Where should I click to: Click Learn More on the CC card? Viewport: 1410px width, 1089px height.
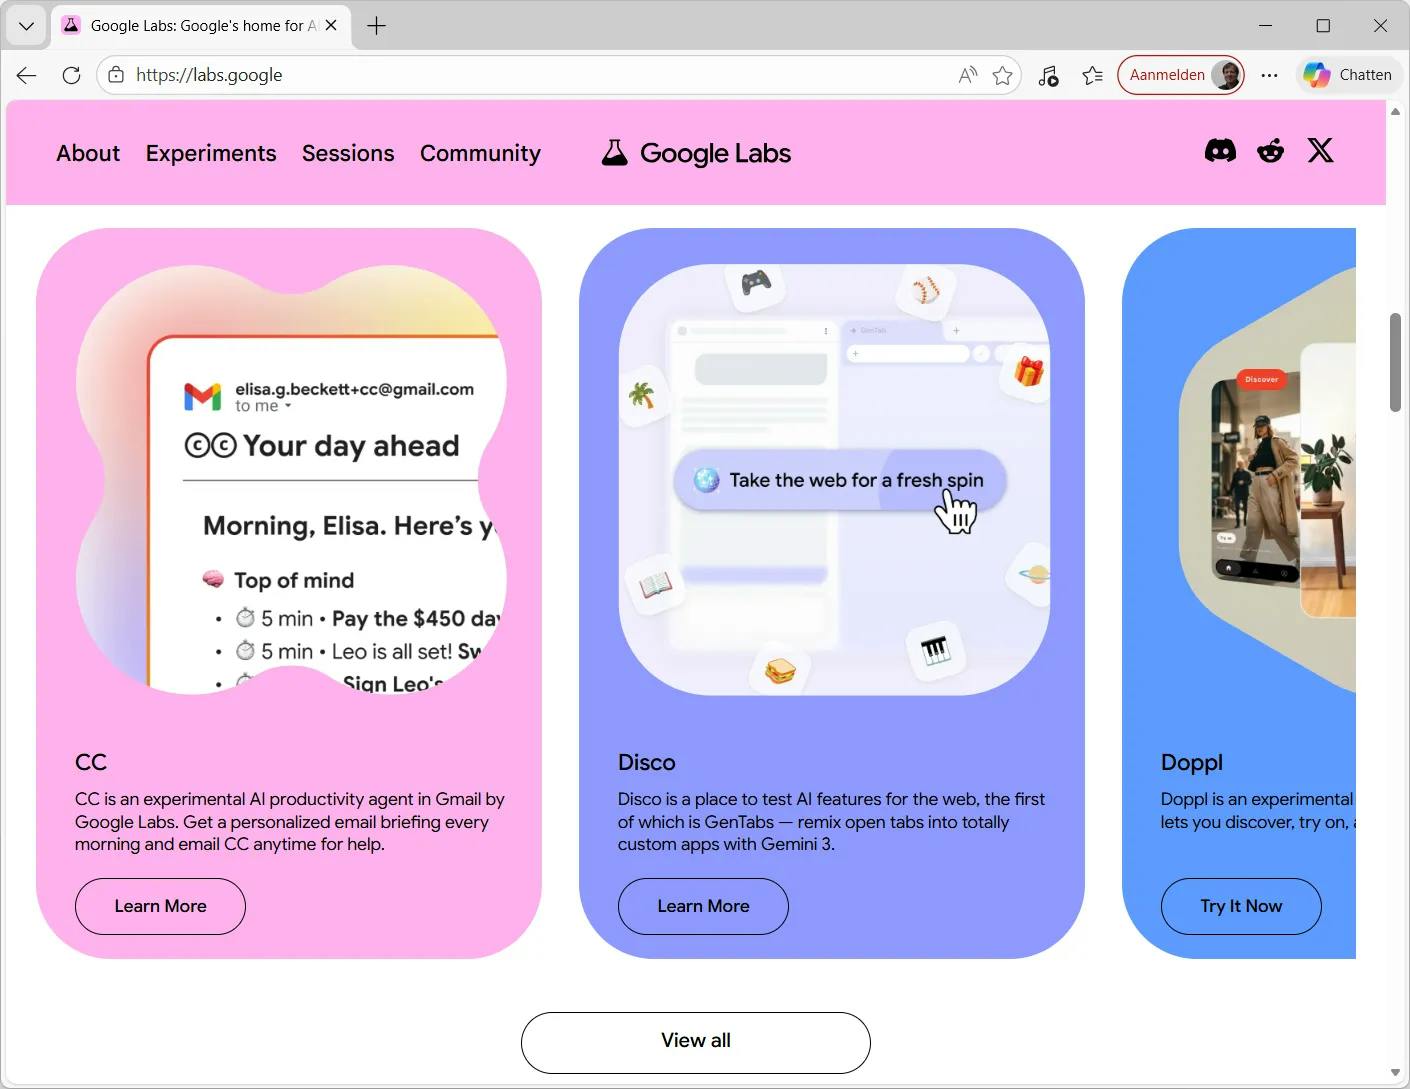pos(160,906)
